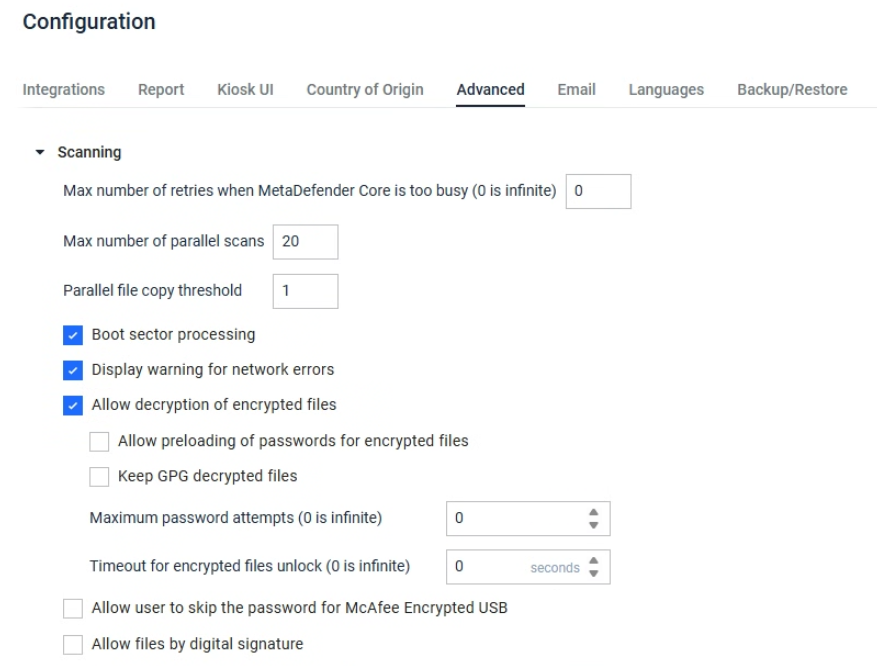Disable Display warning for network errors
This screenshot has width=877, height=666.
coord(72,370)
